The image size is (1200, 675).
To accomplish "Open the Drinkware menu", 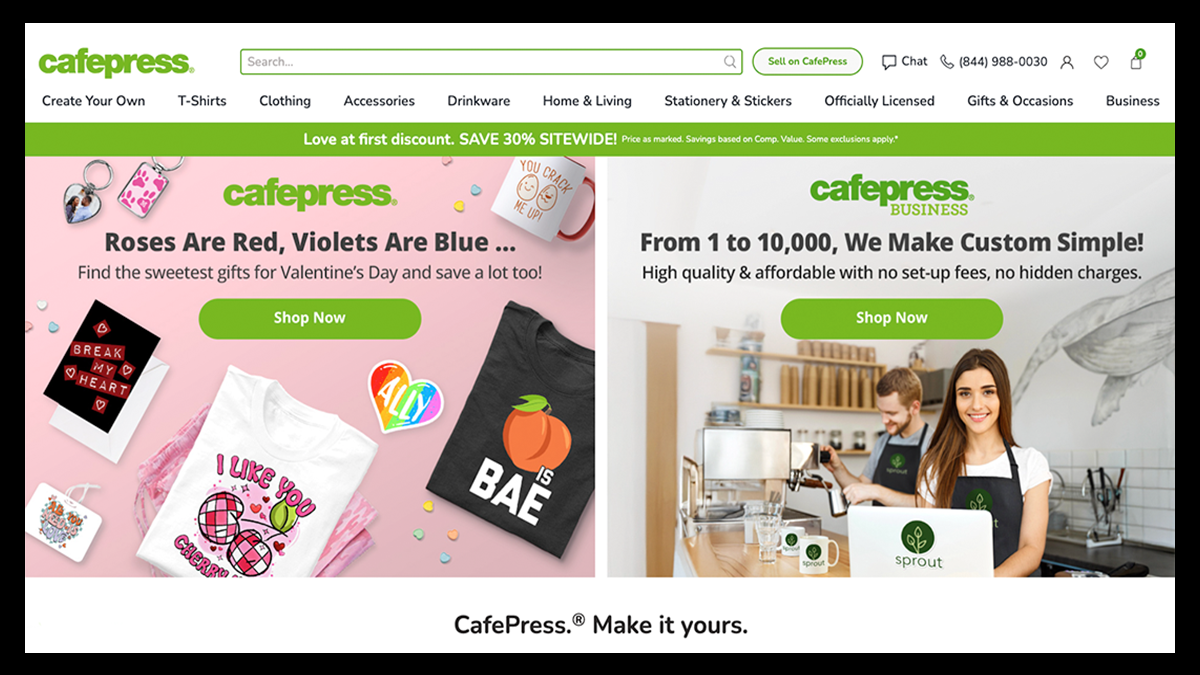I will pos(479,101).
